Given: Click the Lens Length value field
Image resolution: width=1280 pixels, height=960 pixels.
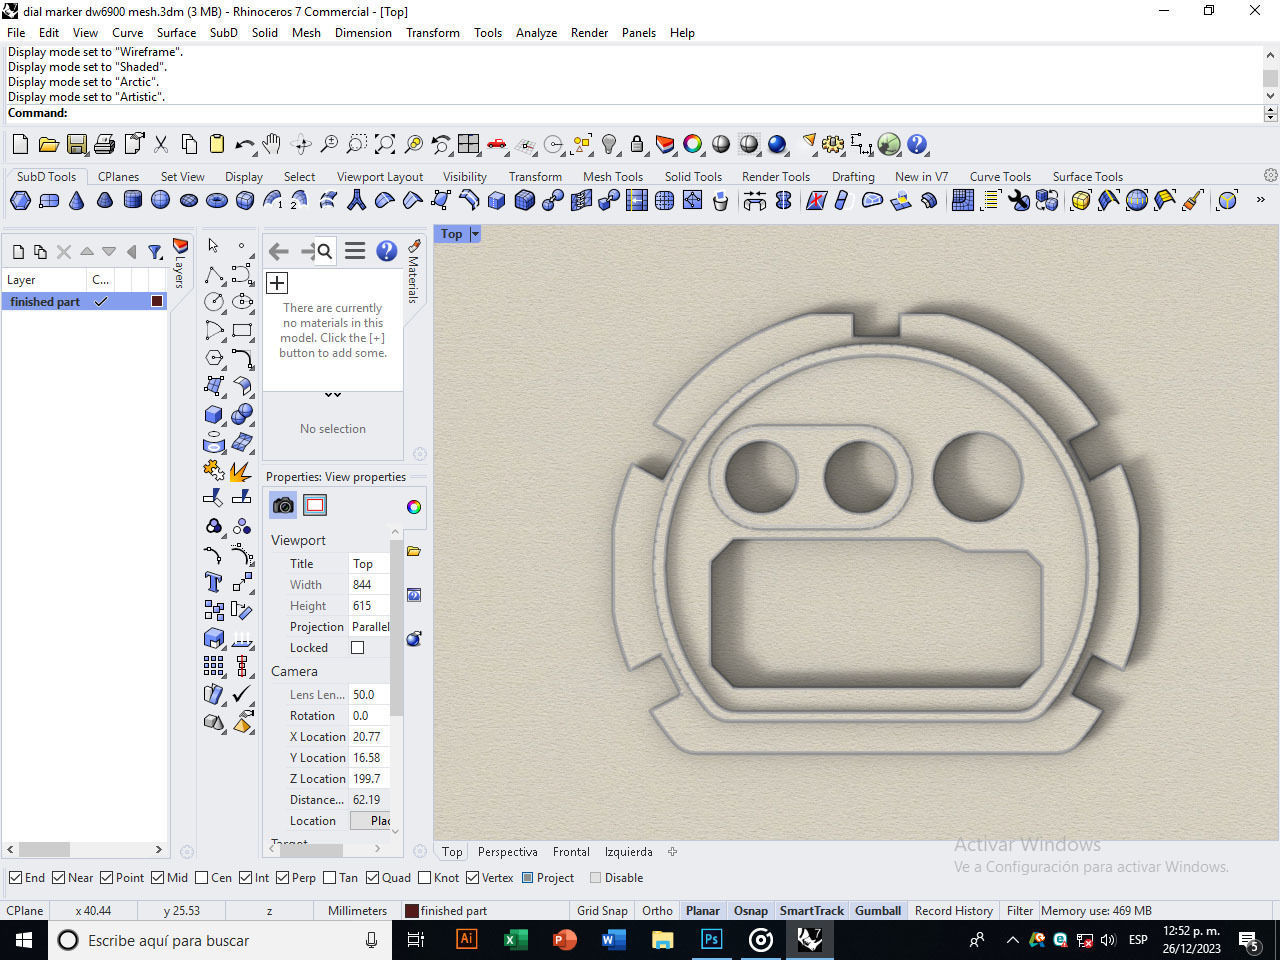Looking at the screenshot, I should click(x=369, y=695).
